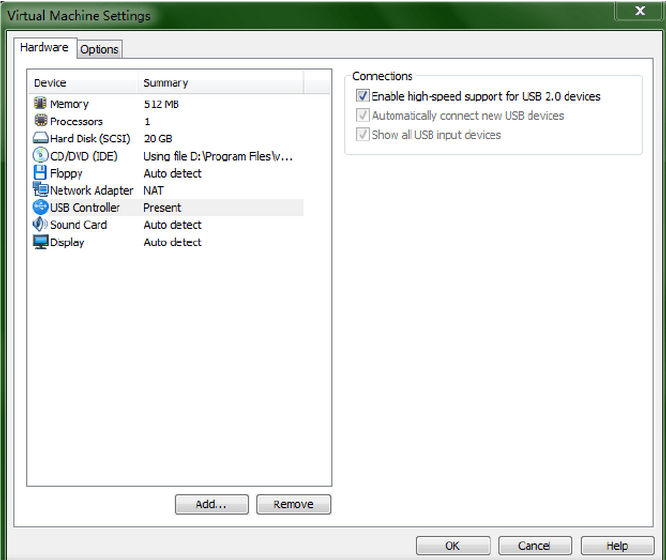Click the Sound Card speaker icon
666x560 pixels.
pyautogui.click(x=40, y=225)
